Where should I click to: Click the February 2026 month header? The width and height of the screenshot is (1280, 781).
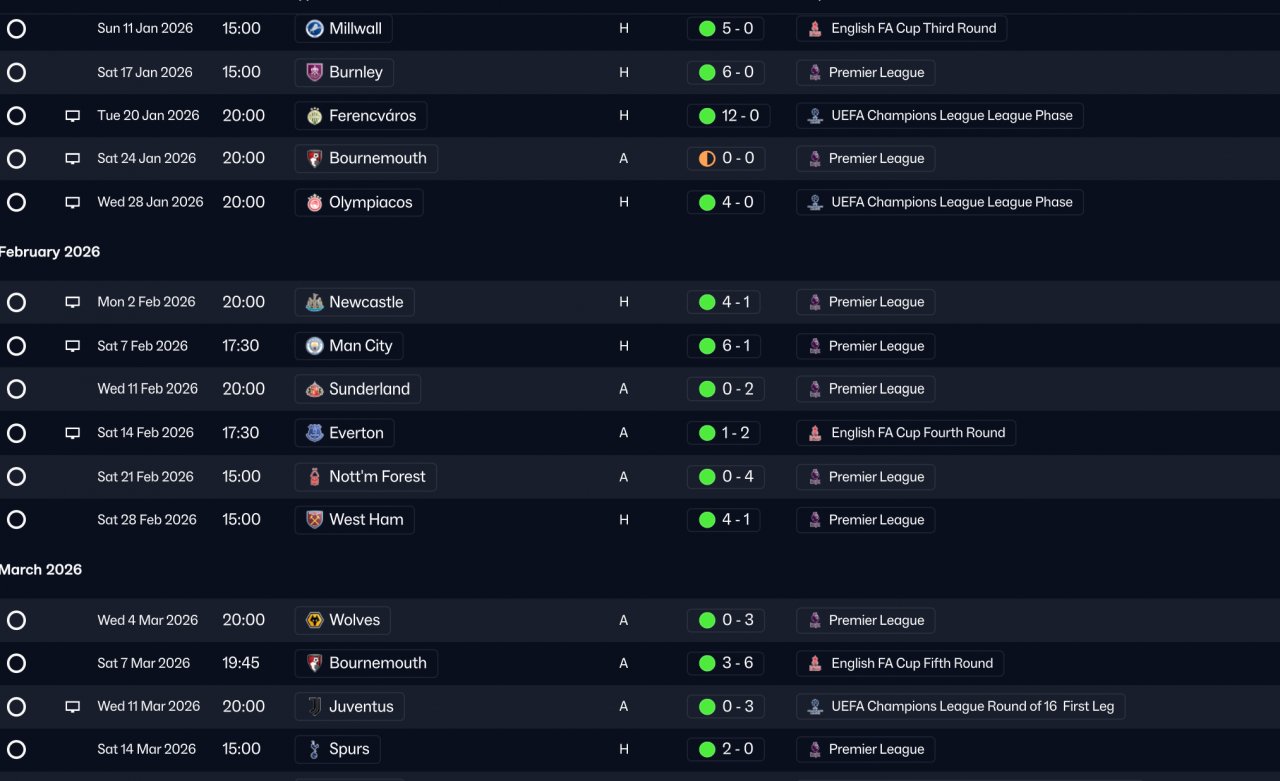50,252
